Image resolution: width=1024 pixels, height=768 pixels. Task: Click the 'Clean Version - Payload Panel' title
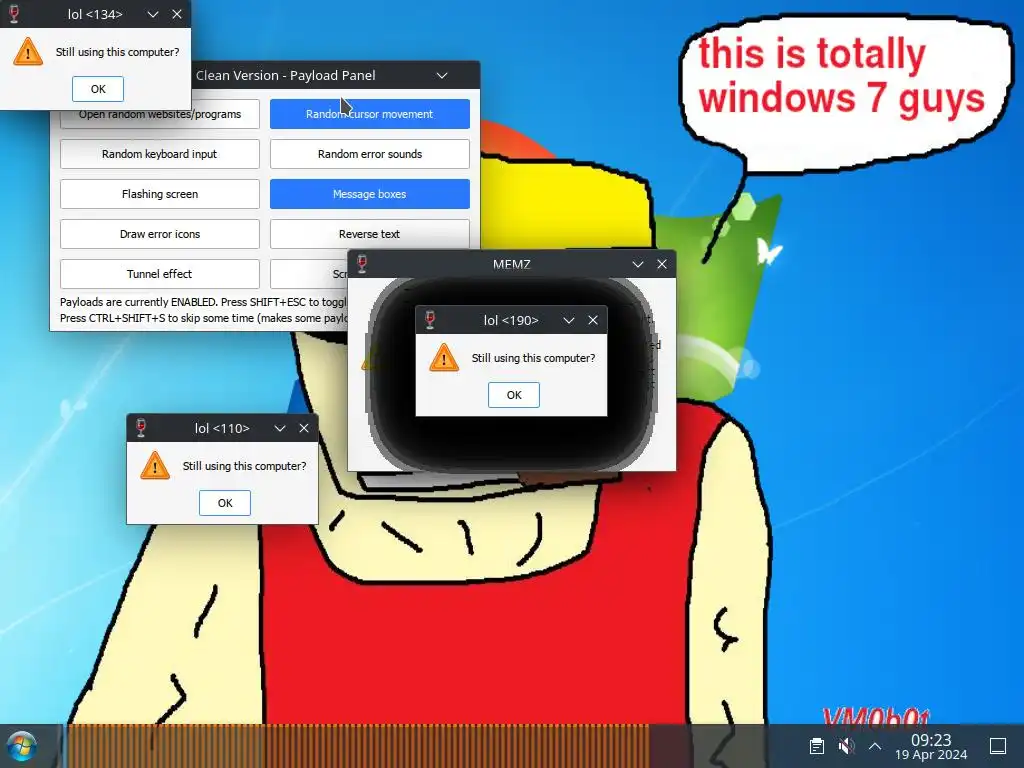coord(285,76)
